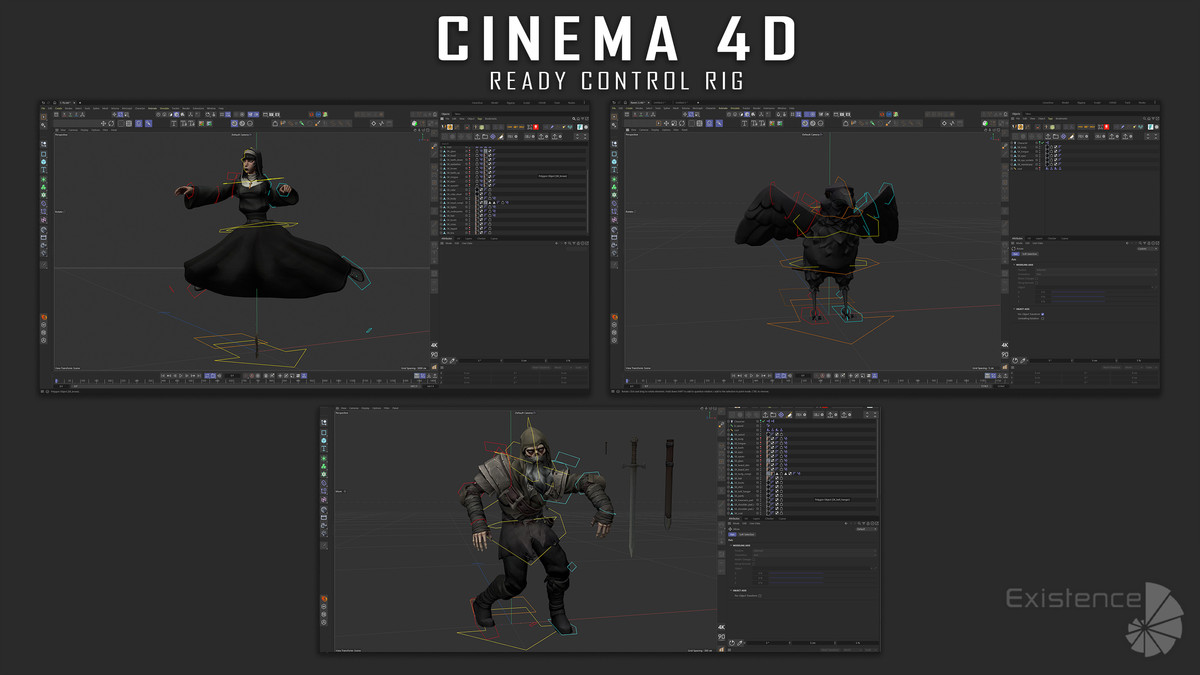Select Text tool icon in crow window palette
This screenshot has height=675, width=1200.
coord(614,170)
